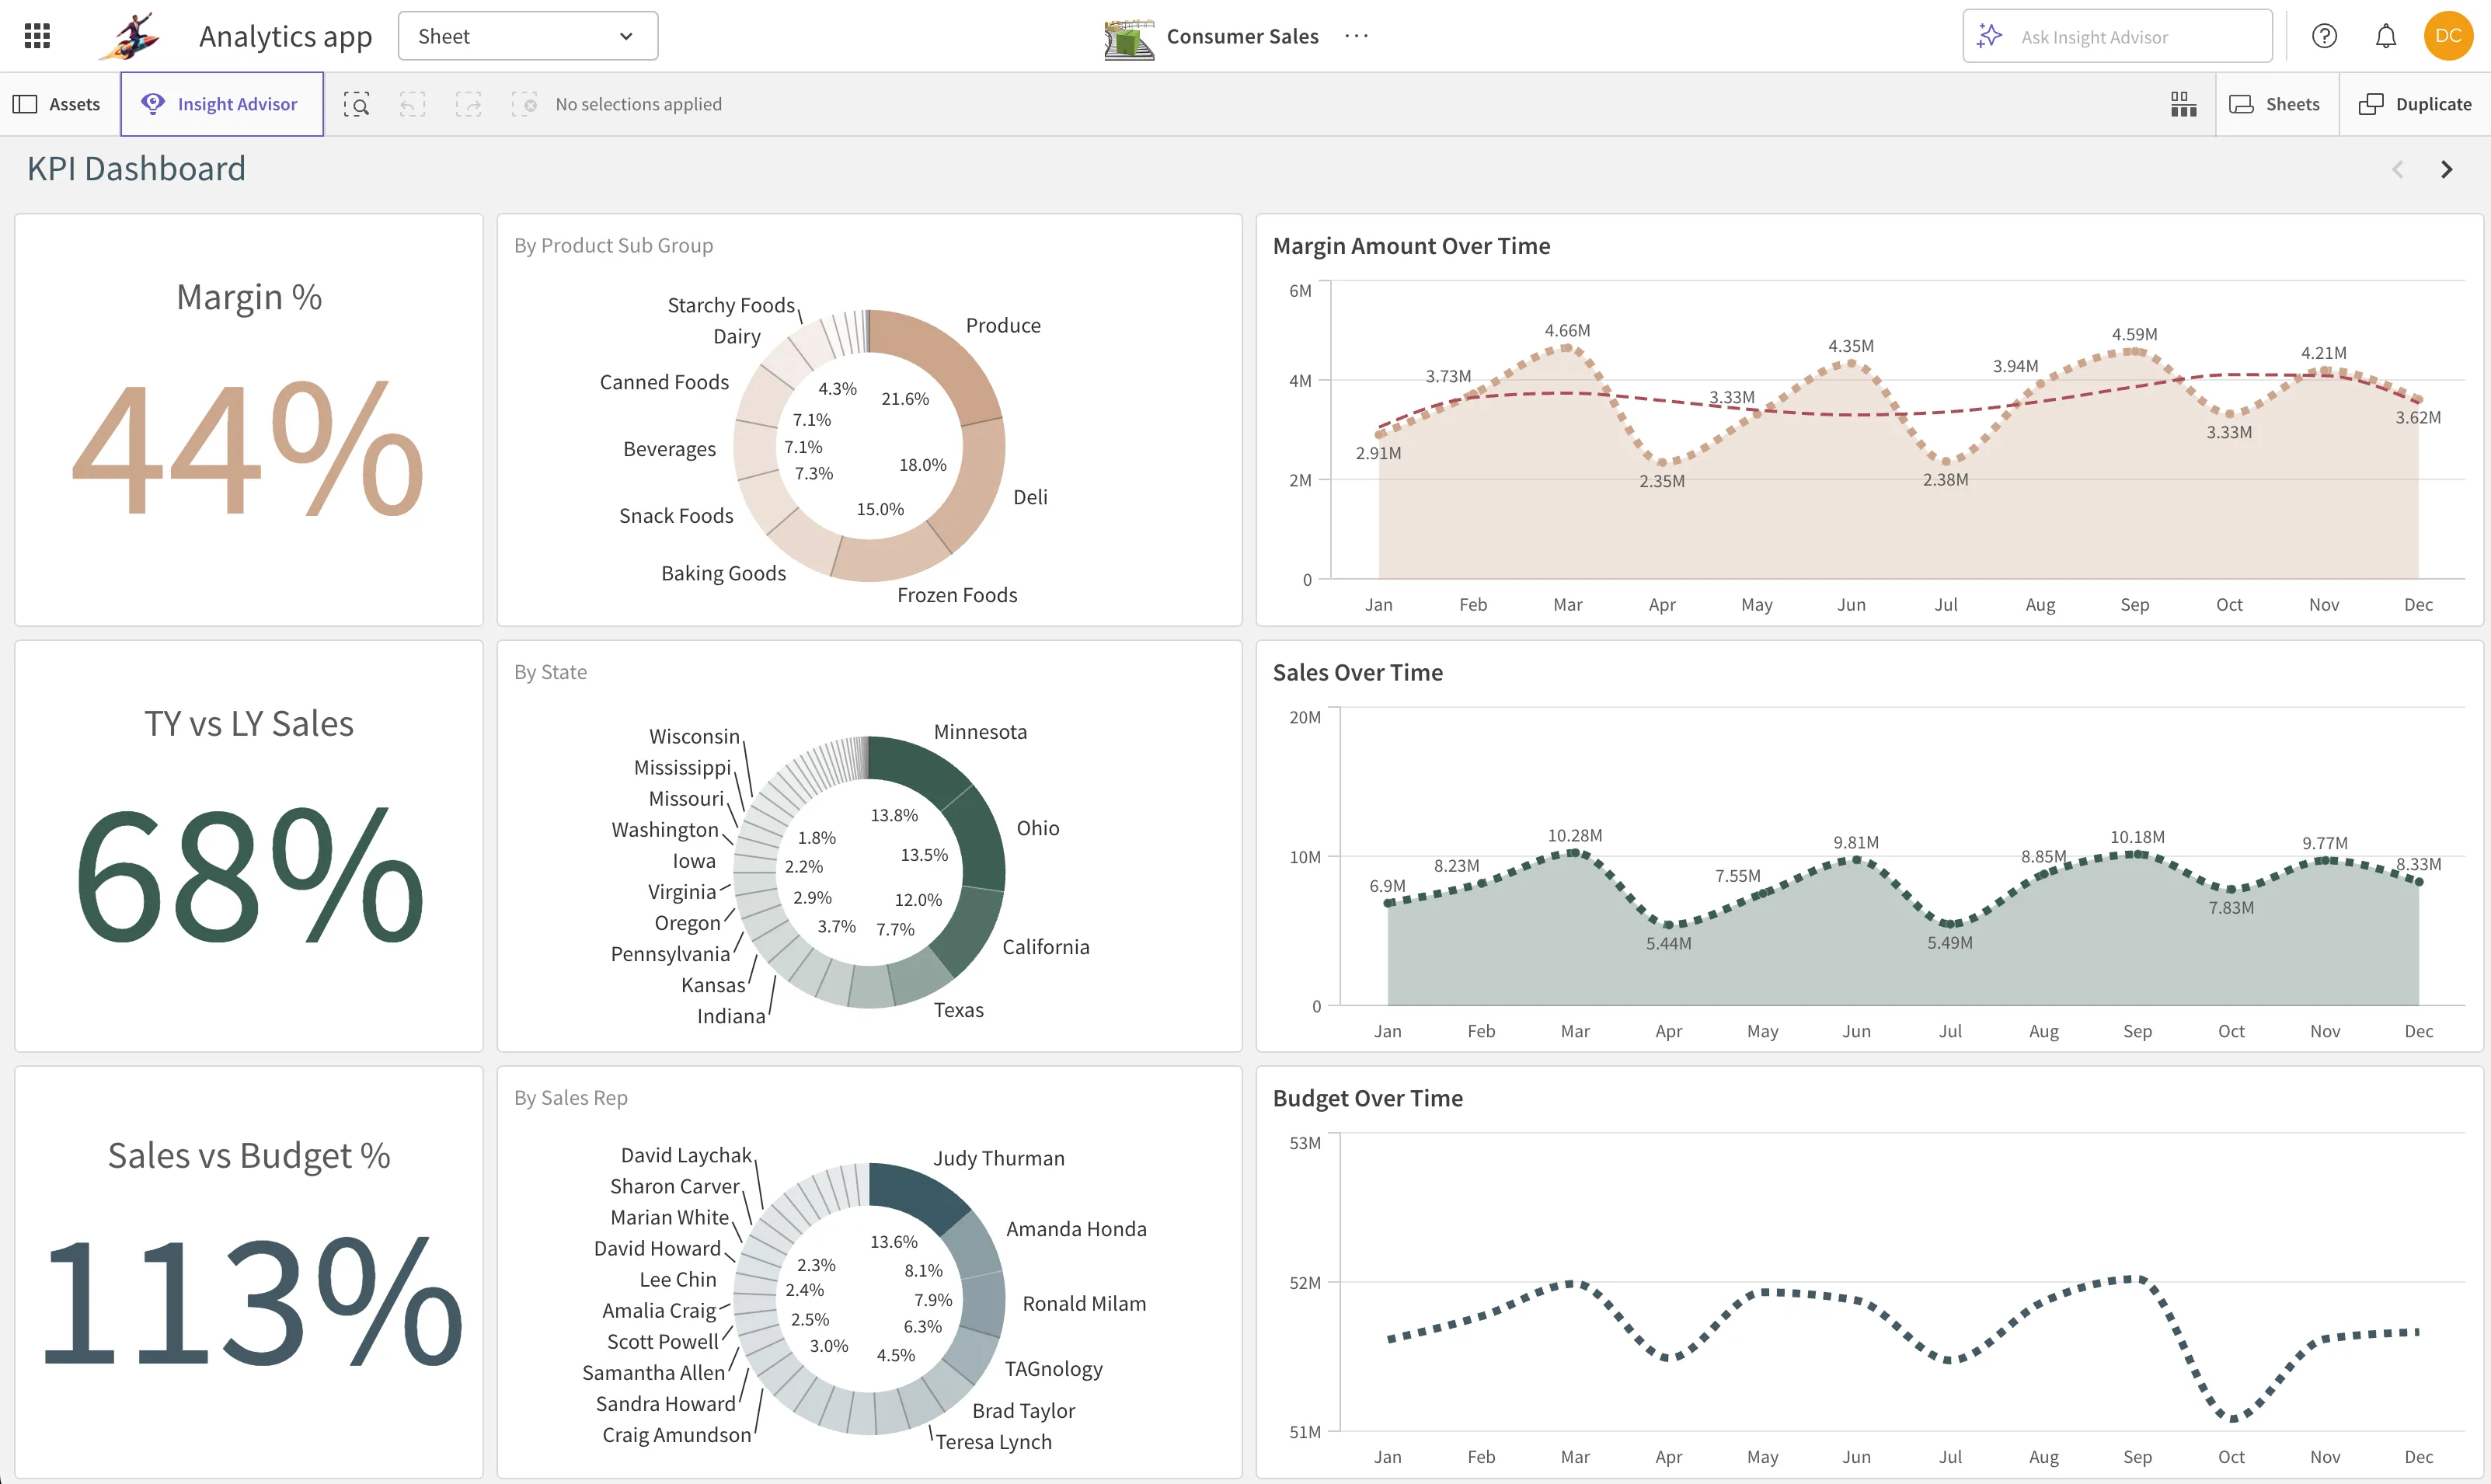Open smart search with the magnifier icon
This screenshot has width=2491, height=1484.
pyautogui.click(x=357, y=103)
